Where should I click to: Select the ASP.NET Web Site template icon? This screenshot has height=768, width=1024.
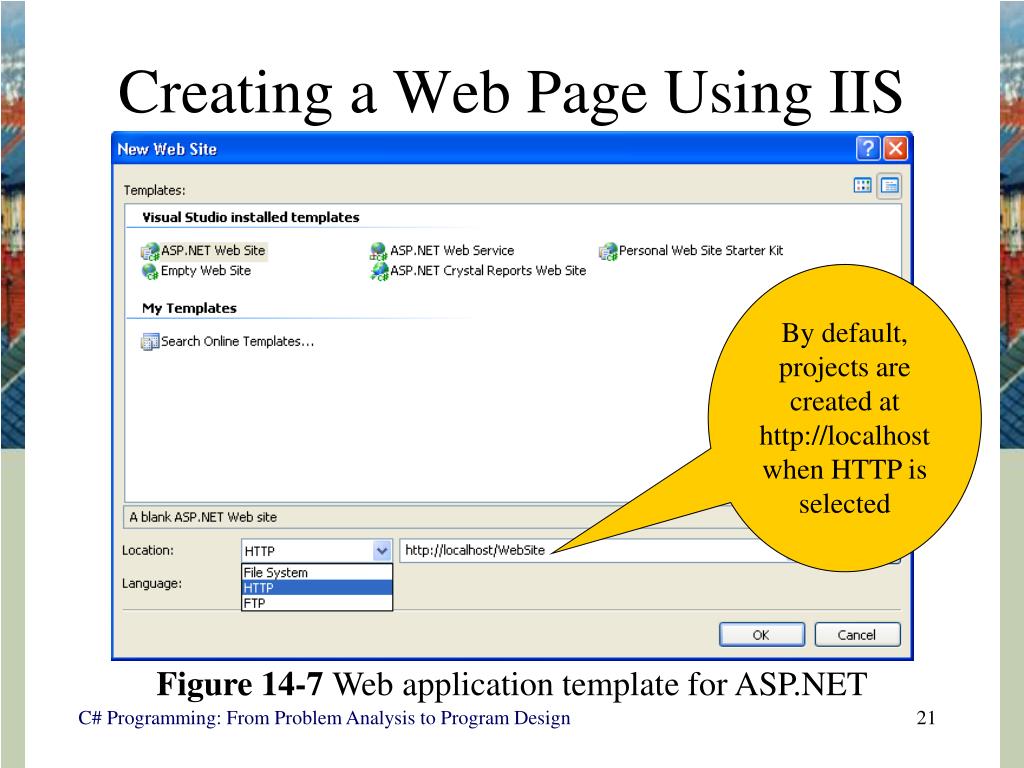[x=150, y=251]
